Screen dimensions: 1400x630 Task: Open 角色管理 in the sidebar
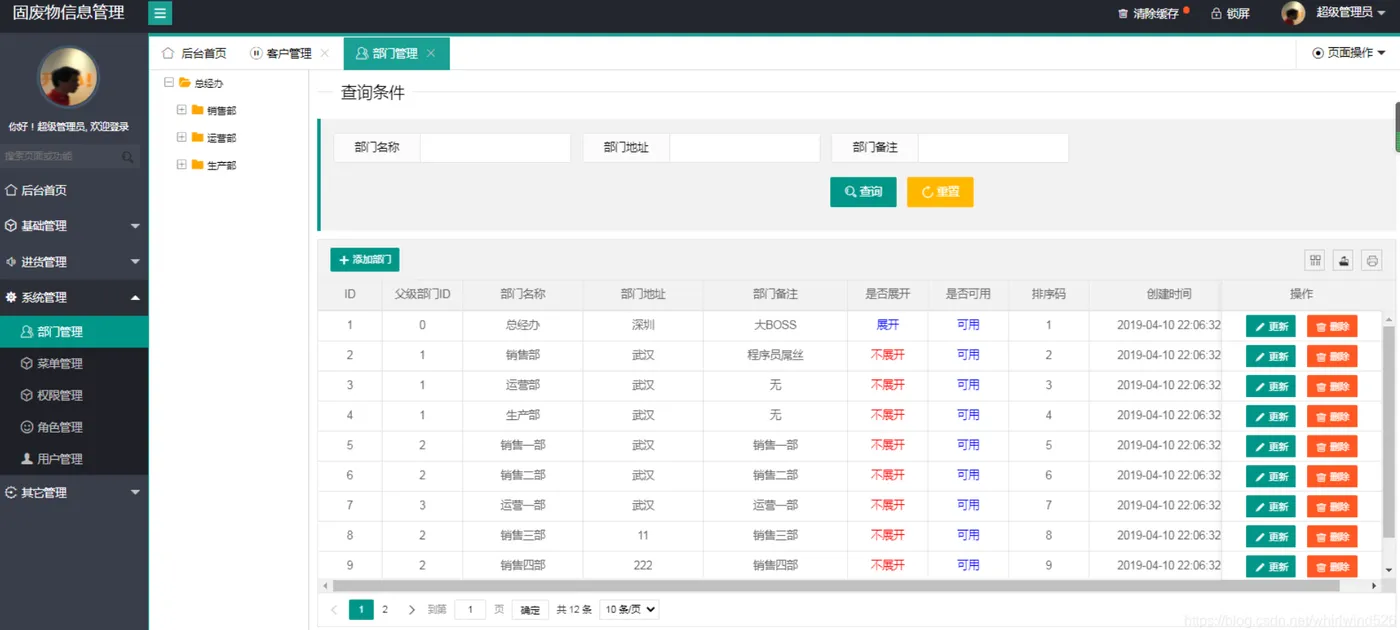[x=74, y=428]
